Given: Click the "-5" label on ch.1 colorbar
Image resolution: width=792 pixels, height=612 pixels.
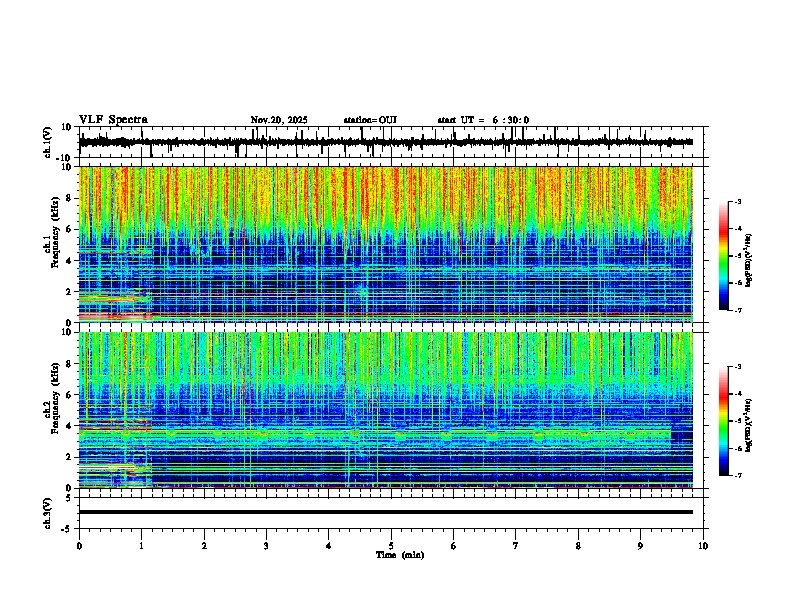Looking at the screenshot, I should click(x=738, y=256).
